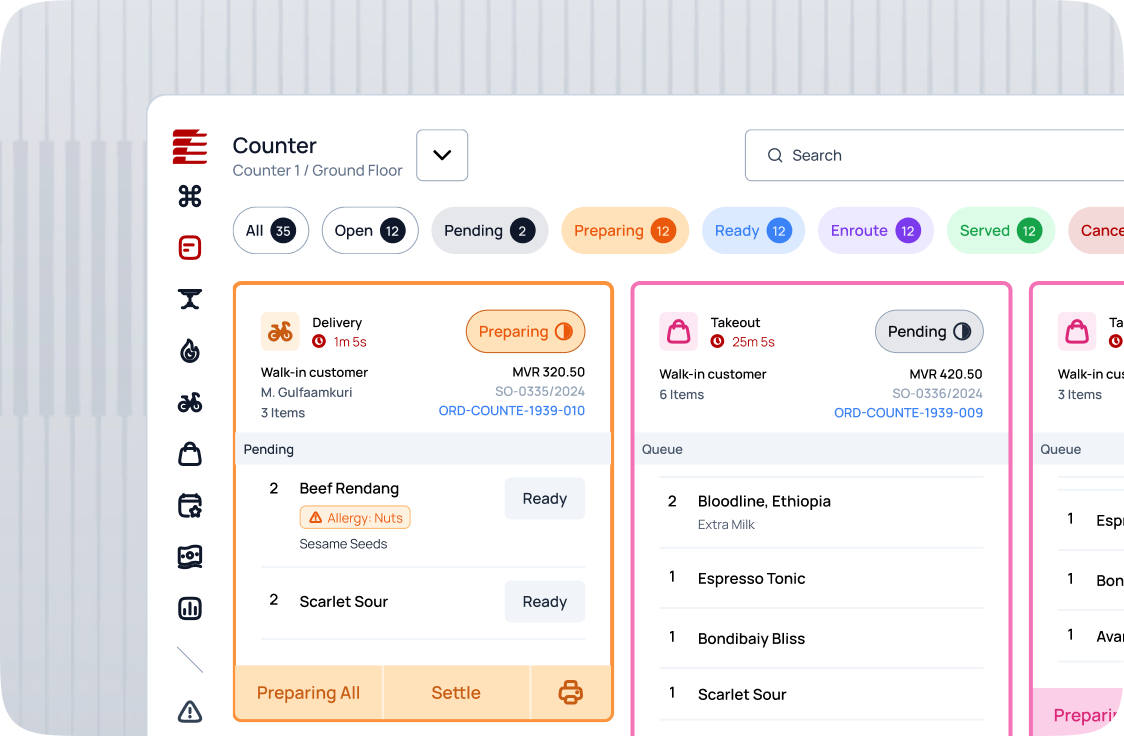Click the Preparing All button

click(309, 693)
